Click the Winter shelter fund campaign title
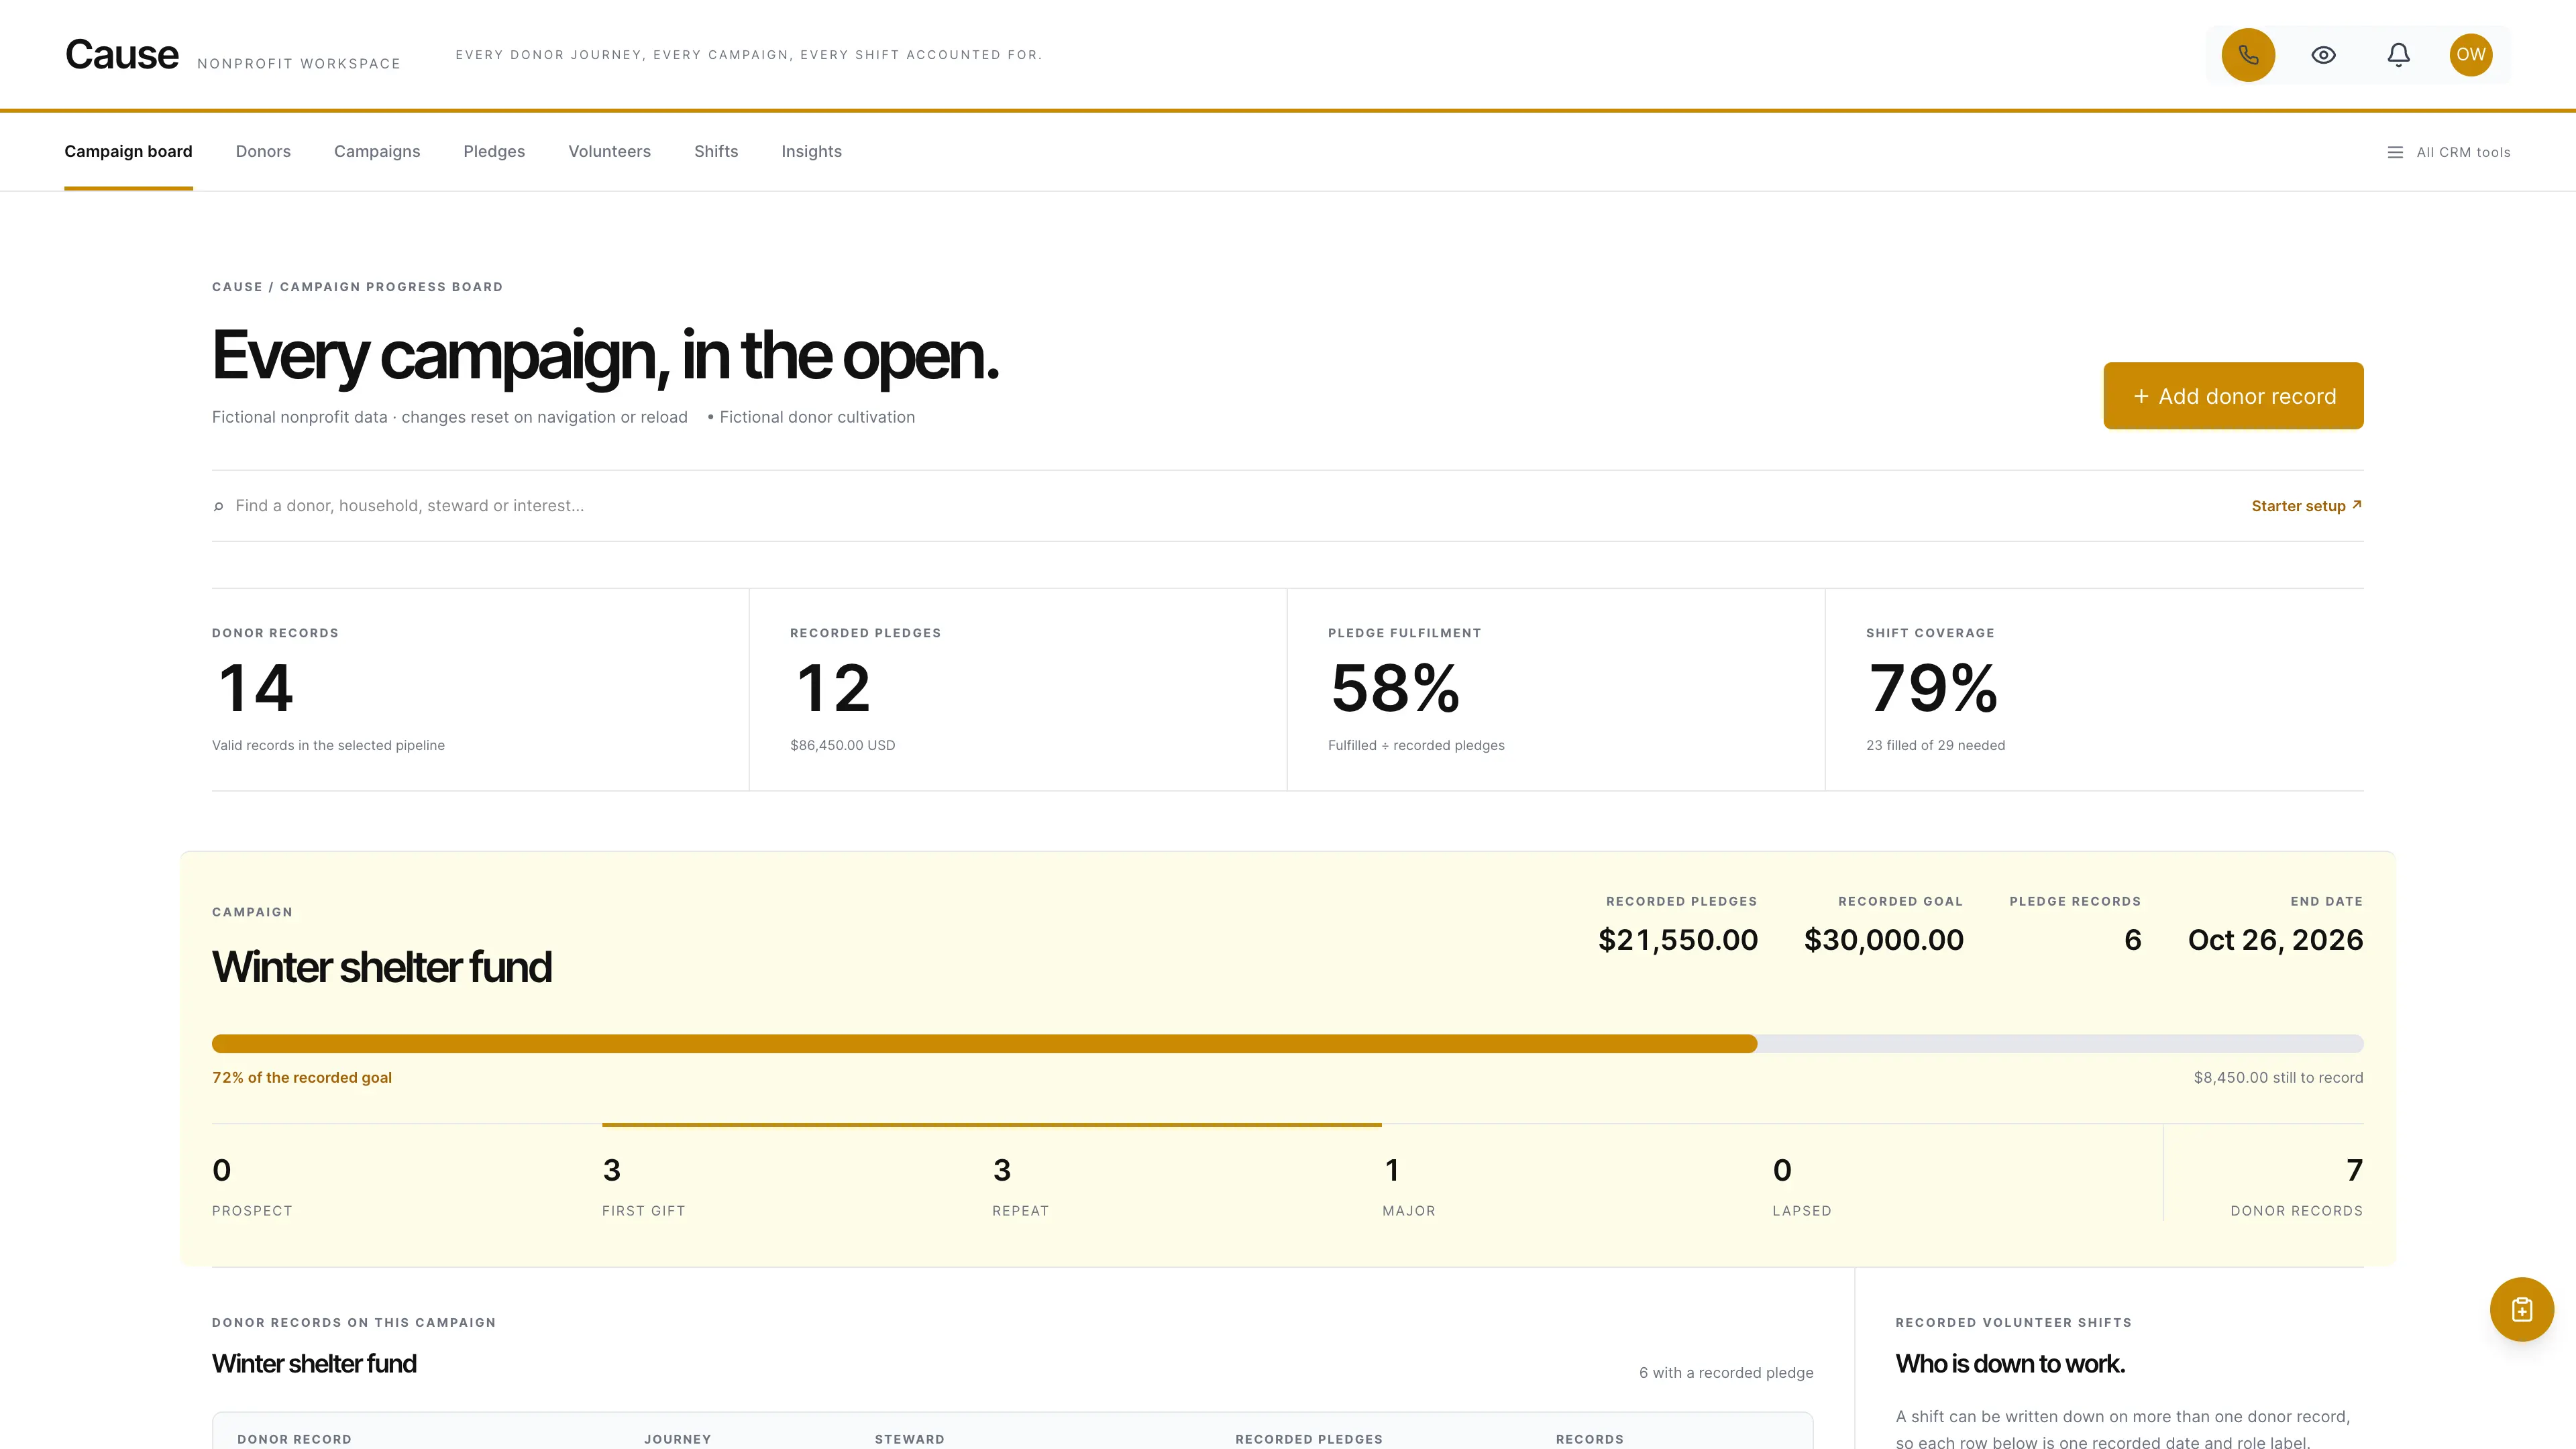The width and height of the screenshot is (2576, 1449). (382, 967)
